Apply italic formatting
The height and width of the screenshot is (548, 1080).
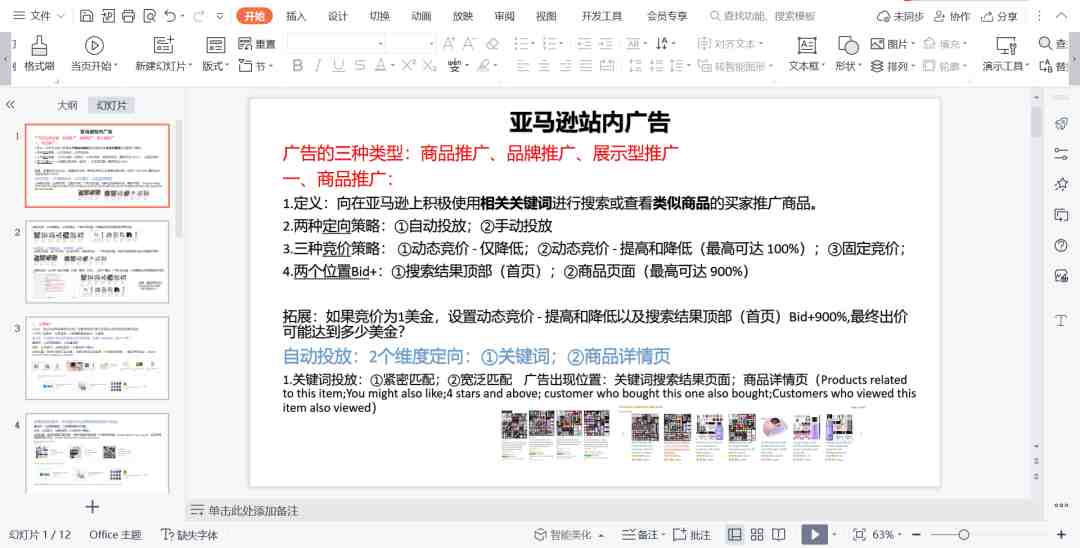click(318, 65)
